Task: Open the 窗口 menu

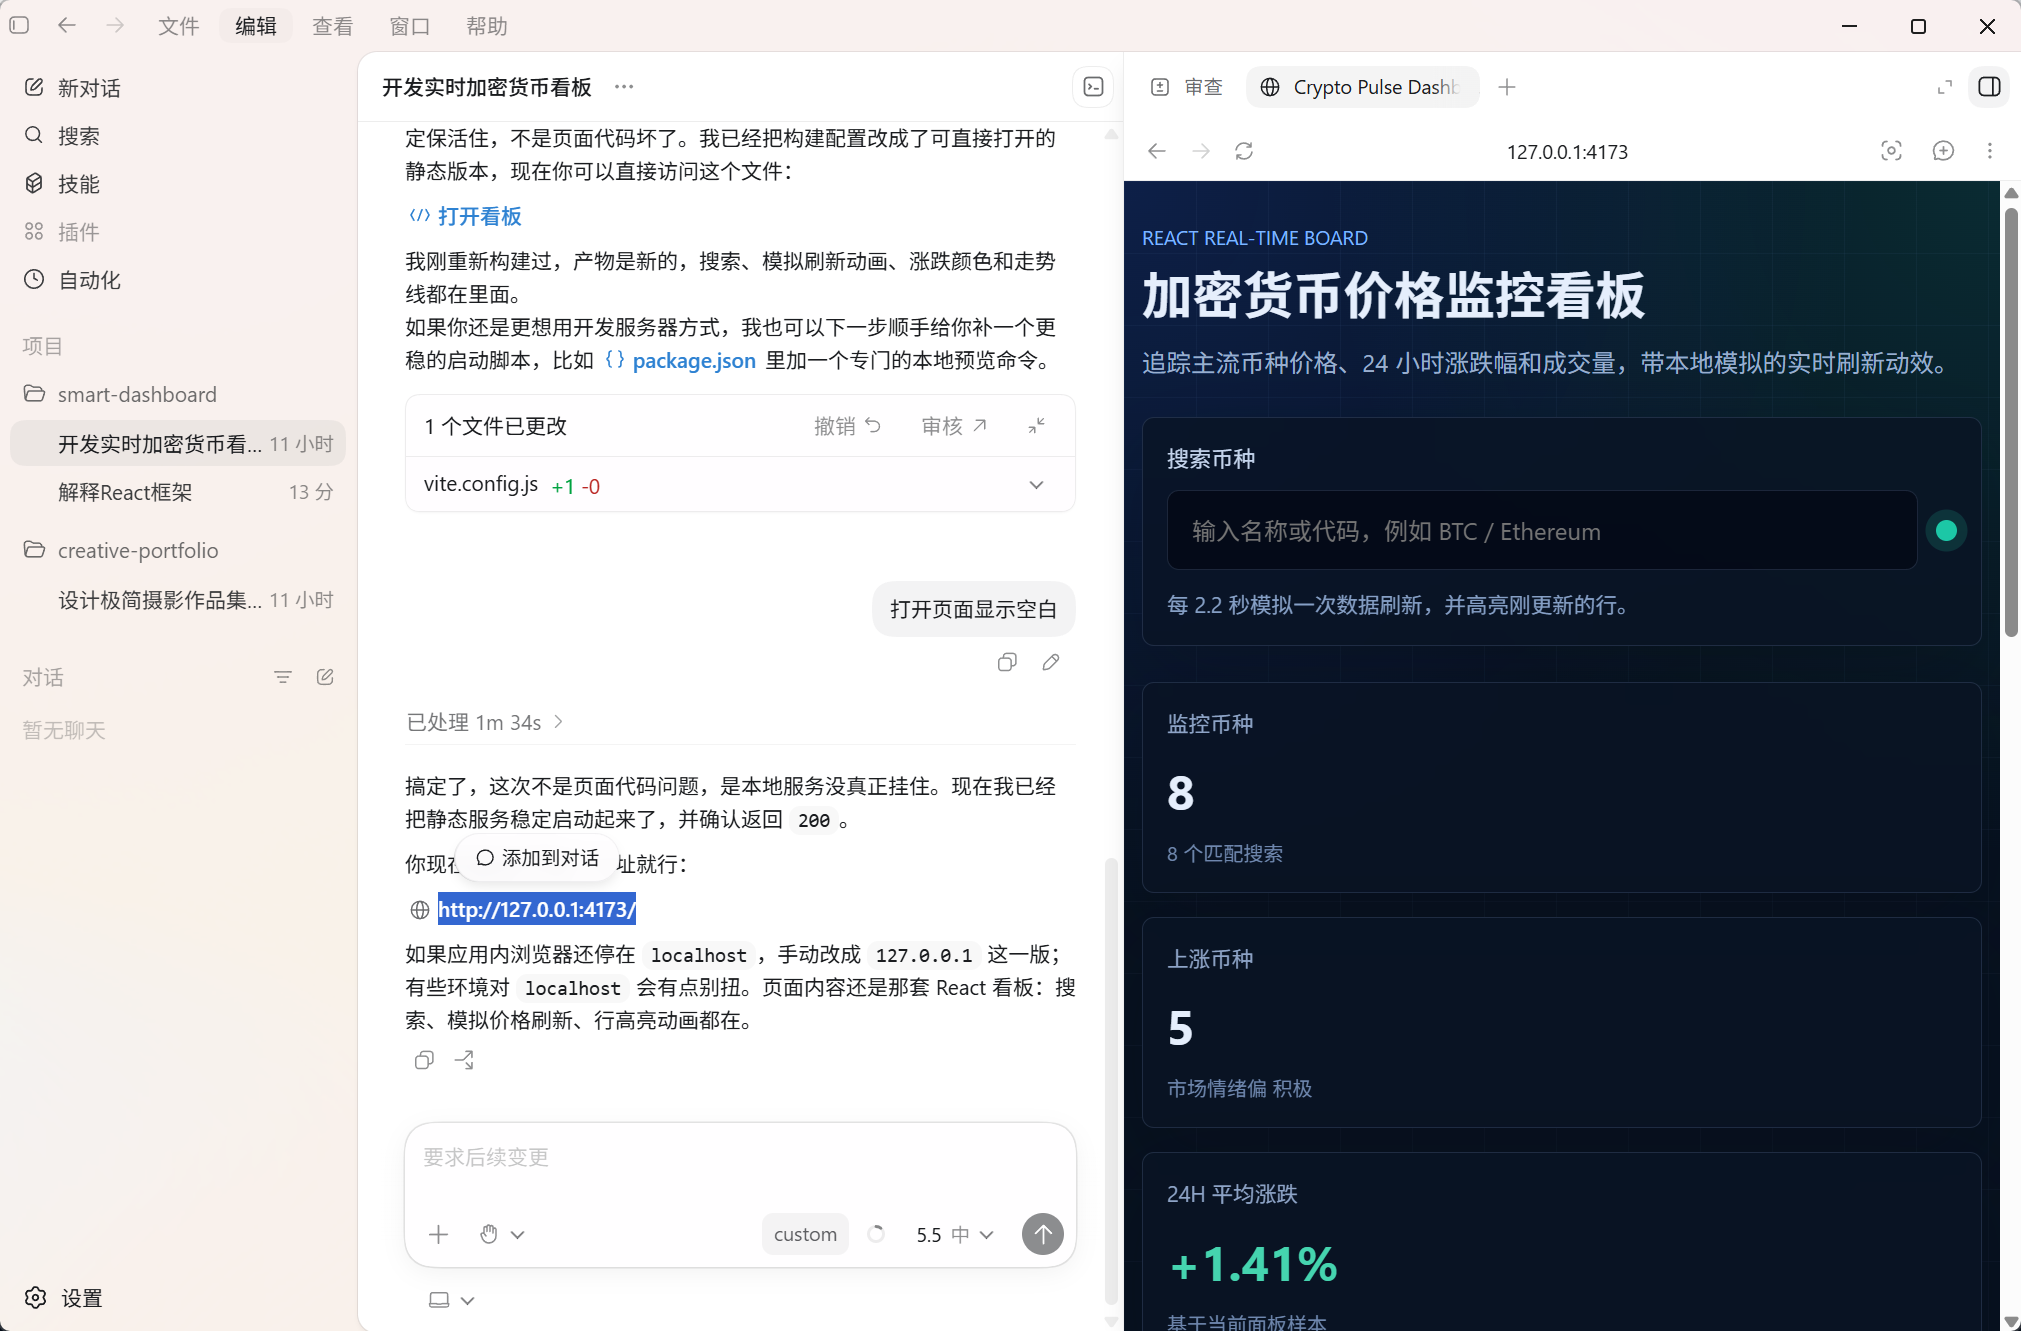Action: (x=410, y=26)
